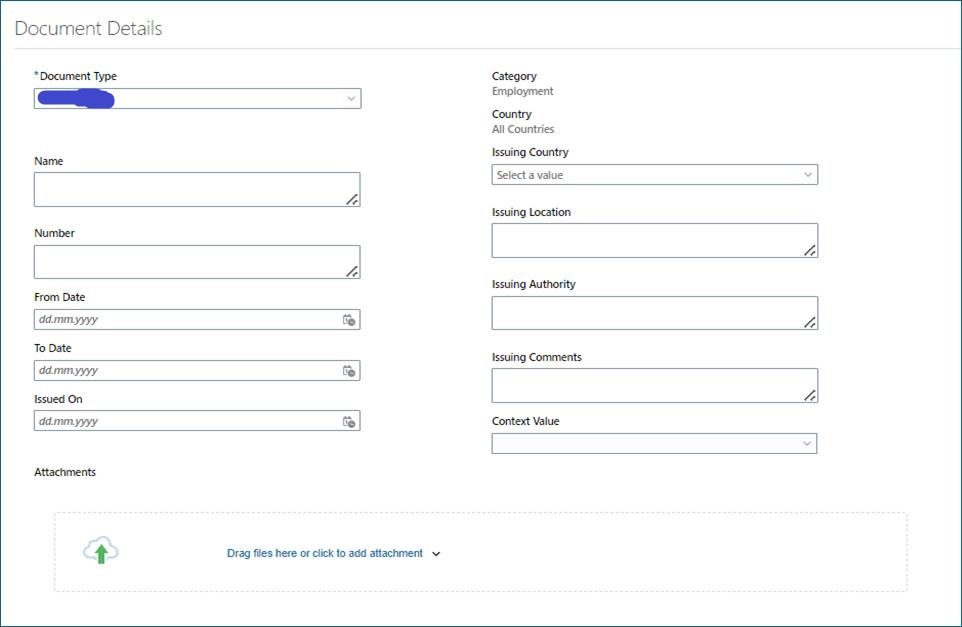The width and height of the screenshot is (962, 627).
Task: Click the To Date label
Action: [x=53, y=348]
